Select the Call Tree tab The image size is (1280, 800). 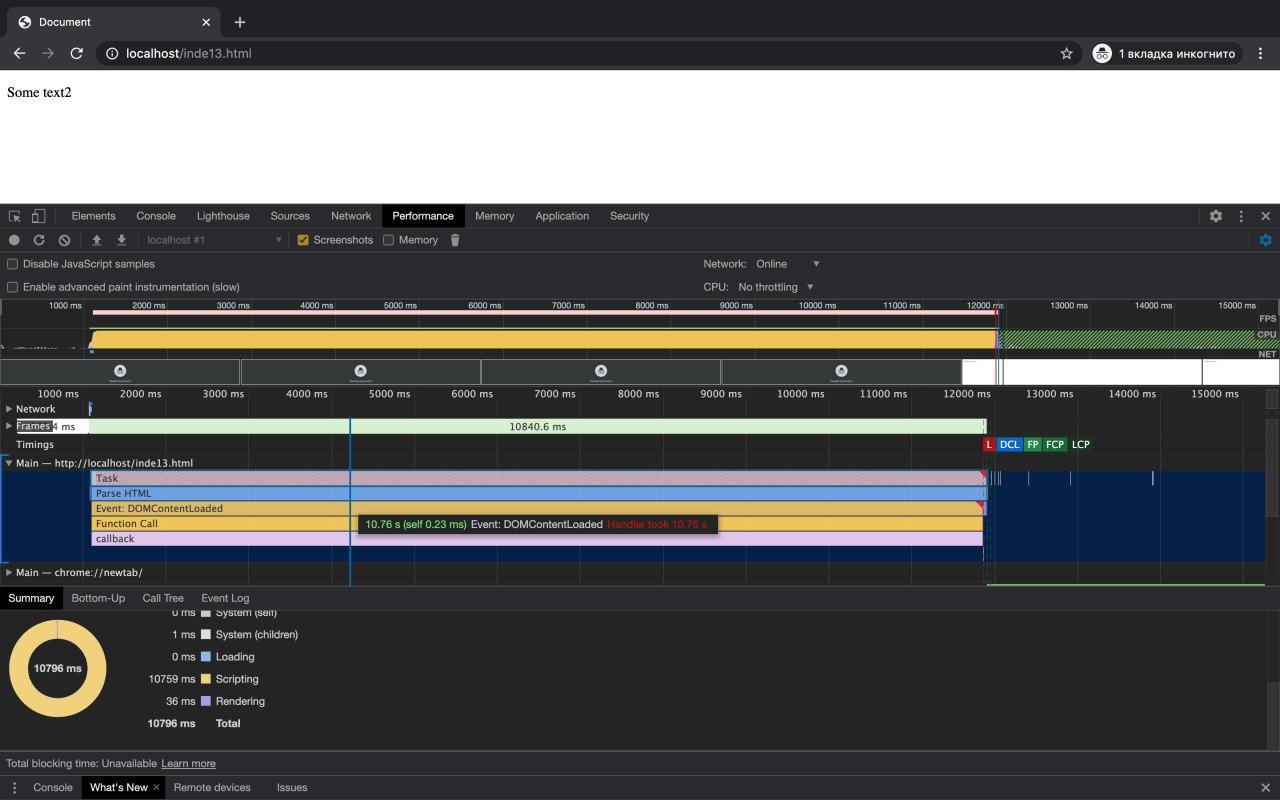click(x=163, y=598)
